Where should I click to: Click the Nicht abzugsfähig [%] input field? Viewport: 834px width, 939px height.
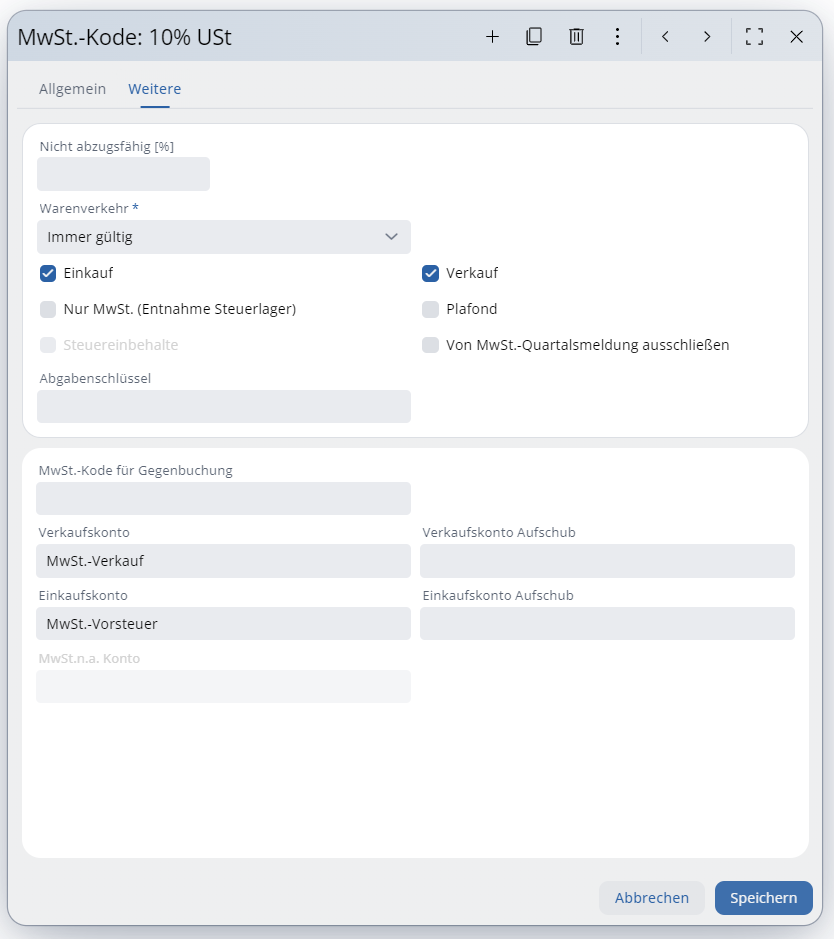tap(123, 174)
